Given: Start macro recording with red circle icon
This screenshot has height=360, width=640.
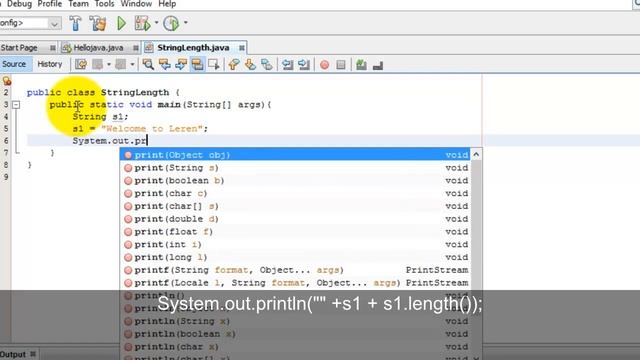Looking at the screenshot, I should [x=324, y=65].
